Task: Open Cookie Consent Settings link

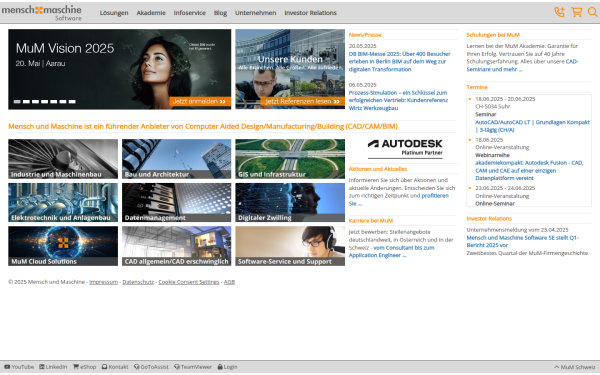Action: coord(189,282)
